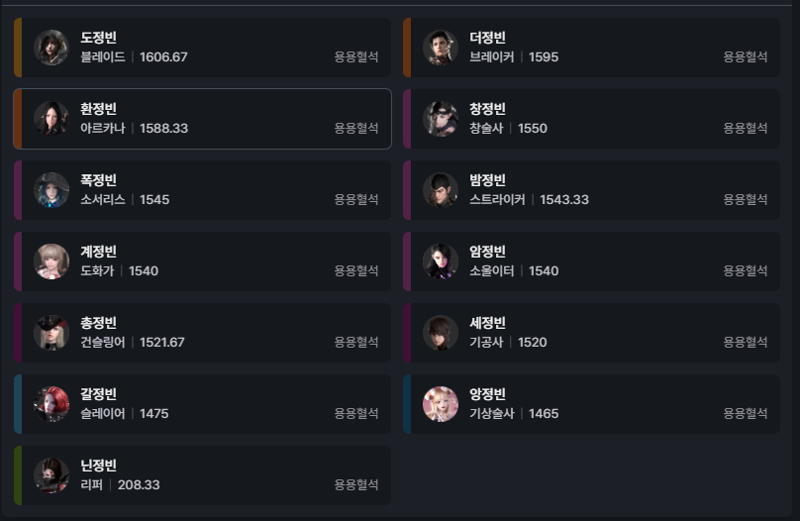Open the 총정빈 건슬링어 portrait

[51, 333]
